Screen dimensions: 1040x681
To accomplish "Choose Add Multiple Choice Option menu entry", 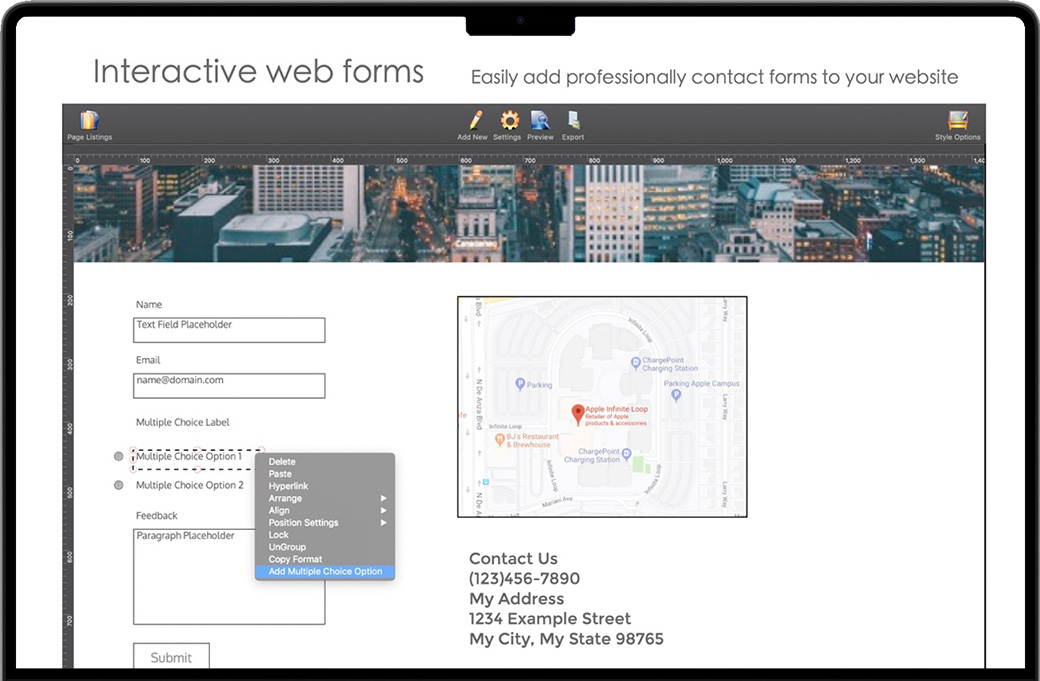I will (x=325, y=572).
